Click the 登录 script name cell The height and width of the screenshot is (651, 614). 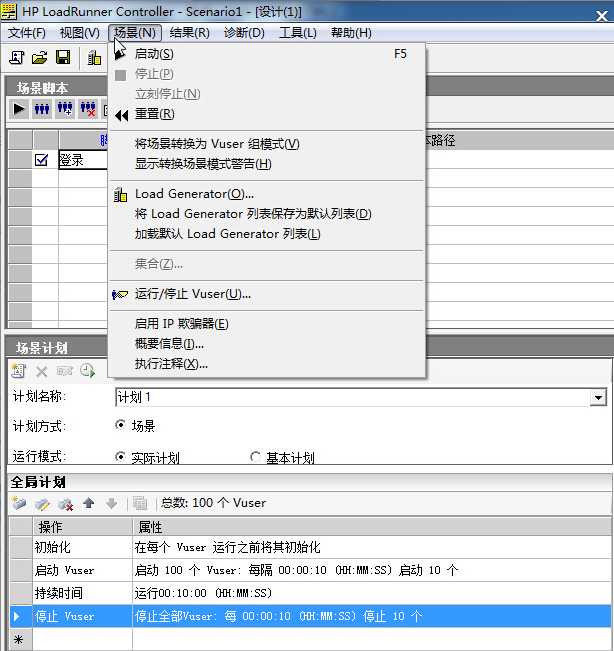83,160
